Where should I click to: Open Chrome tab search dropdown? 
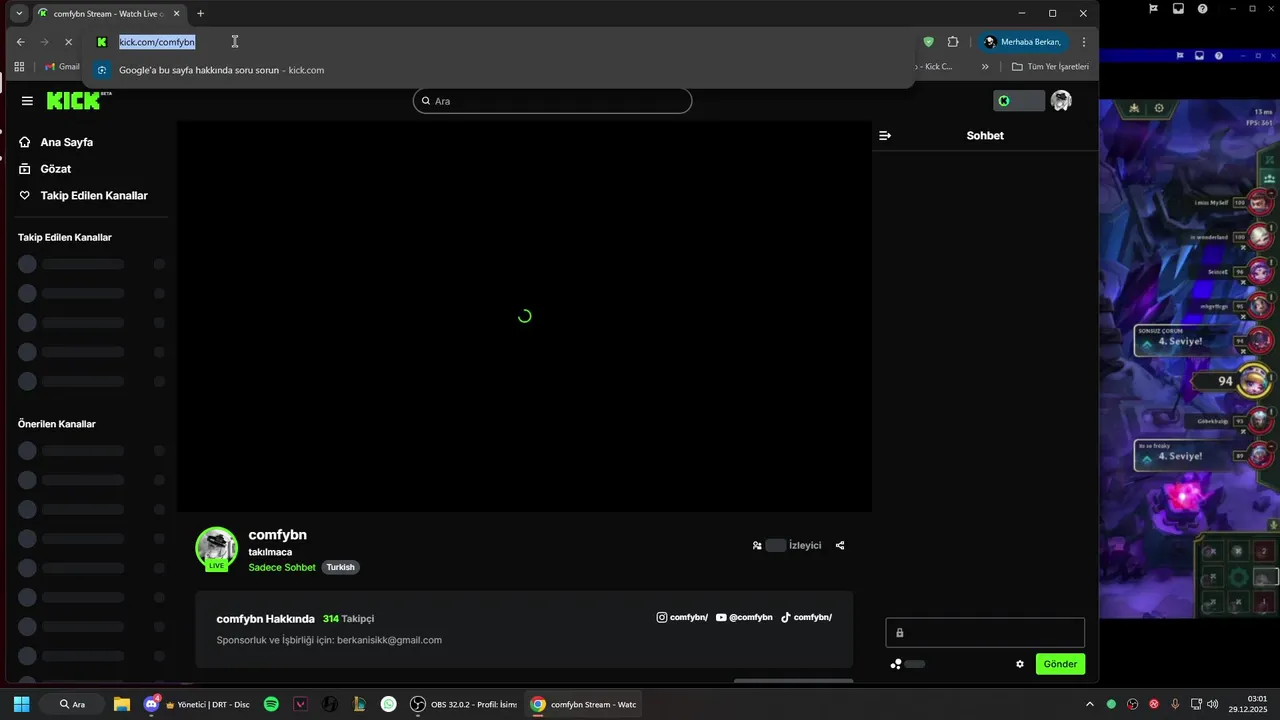coord(19,14)
